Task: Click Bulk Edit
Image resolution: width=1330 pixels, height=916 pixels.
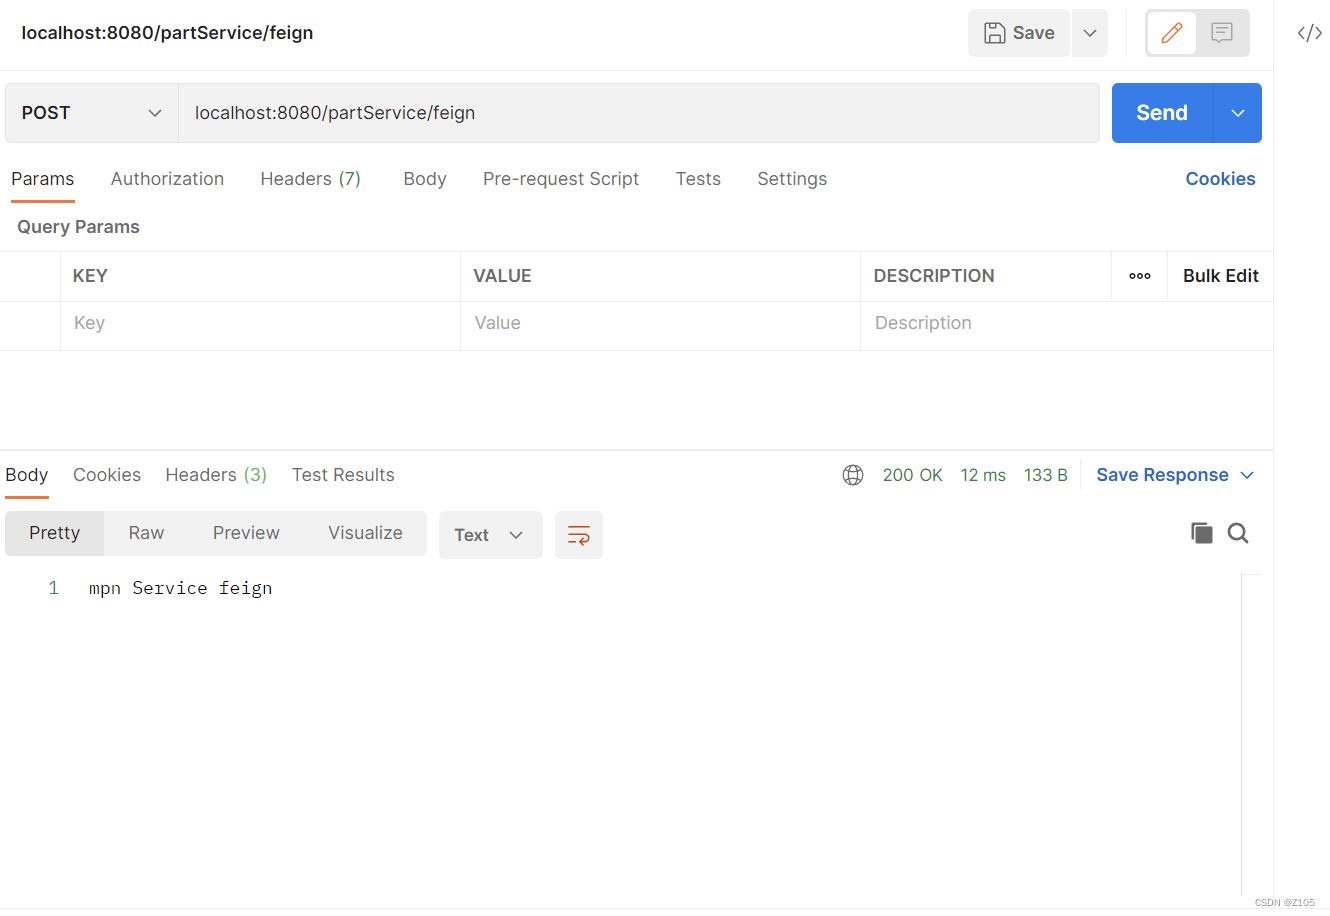Action: click(x=1221, y=276)
